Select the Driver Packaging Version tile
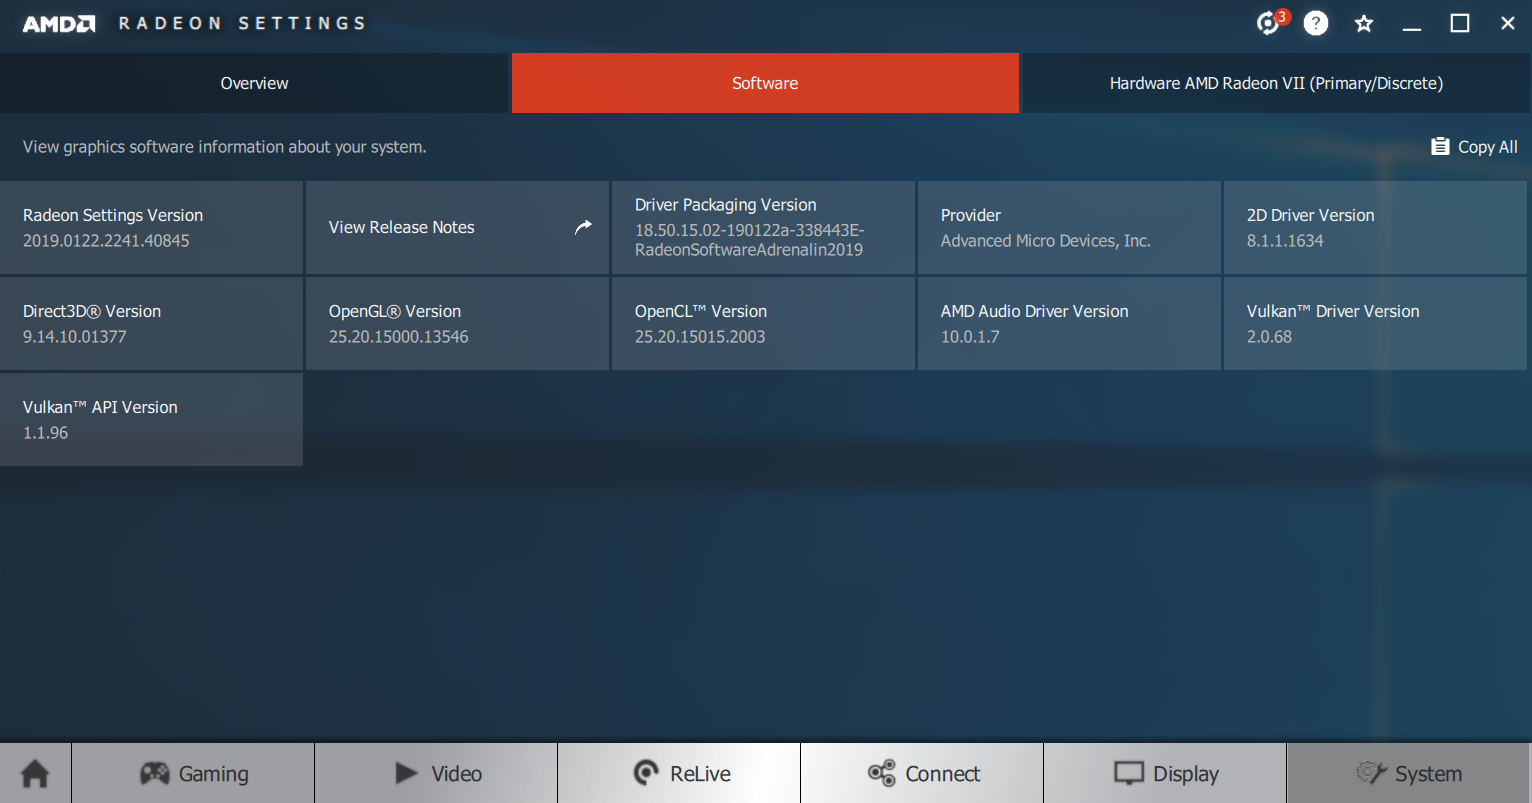1532x803 pixels. 763,227
